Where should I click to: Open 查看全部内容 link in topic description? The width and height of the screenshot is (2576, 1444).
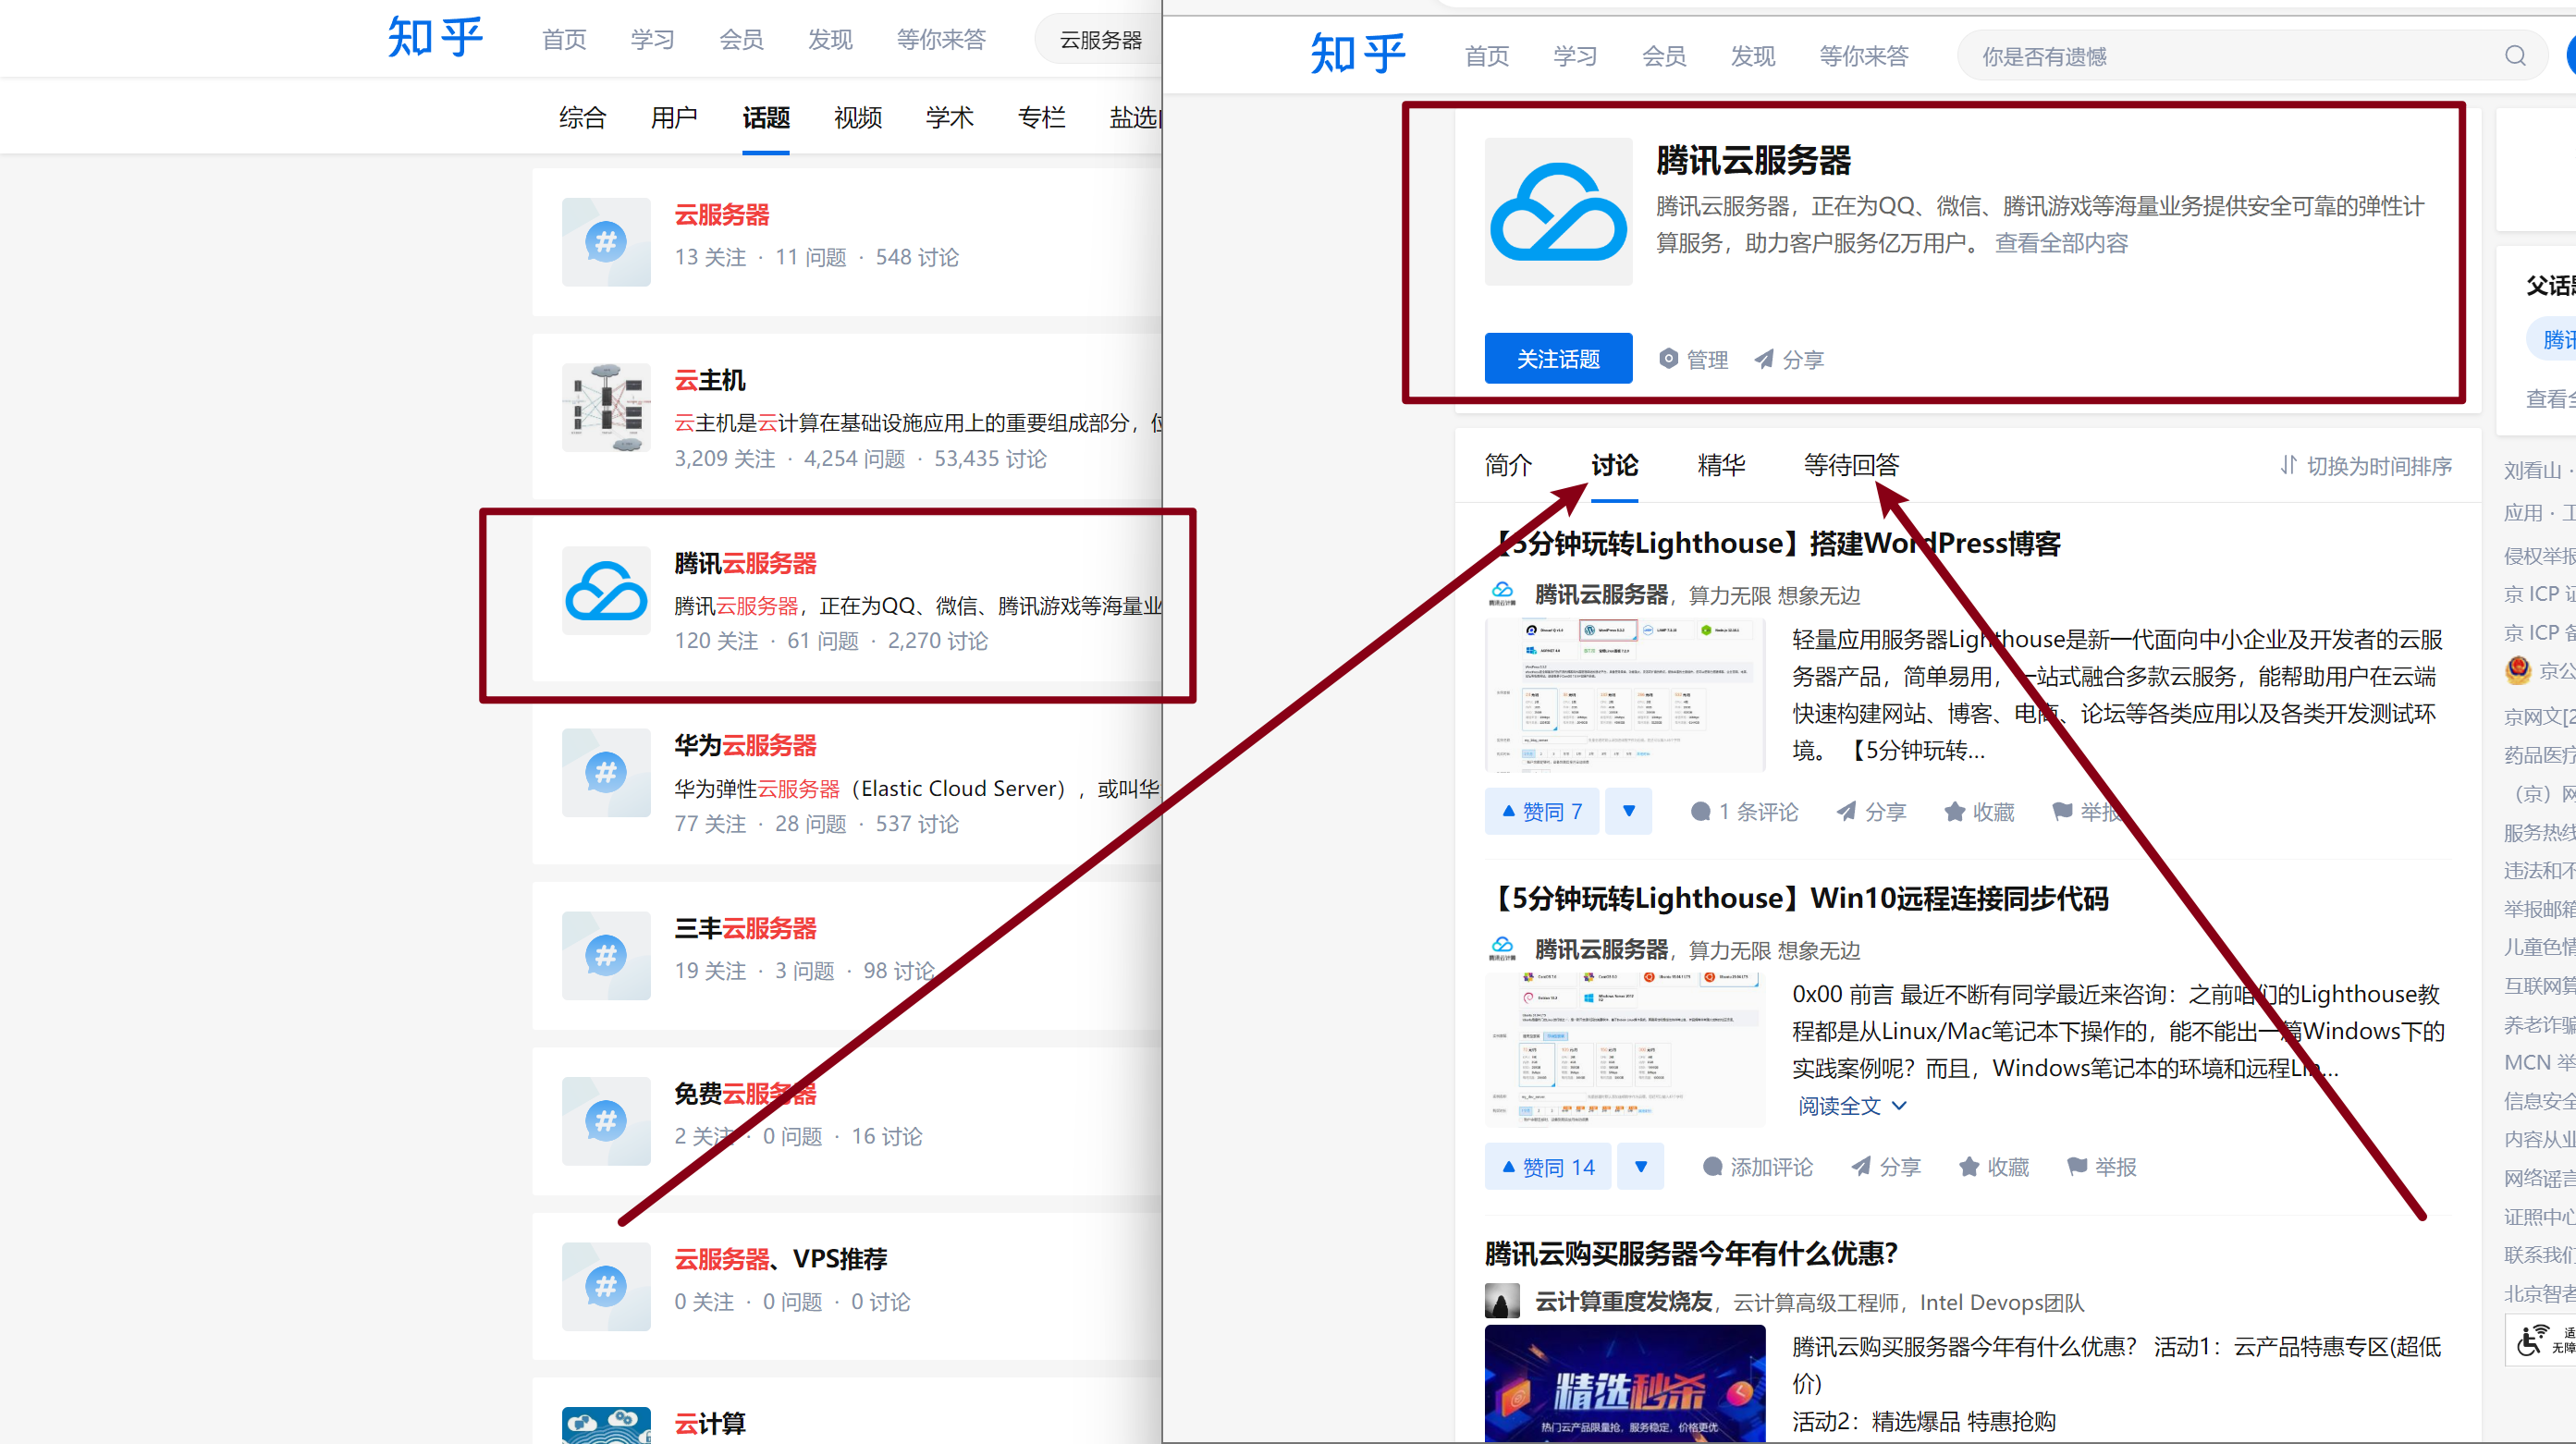(2061, 243)
